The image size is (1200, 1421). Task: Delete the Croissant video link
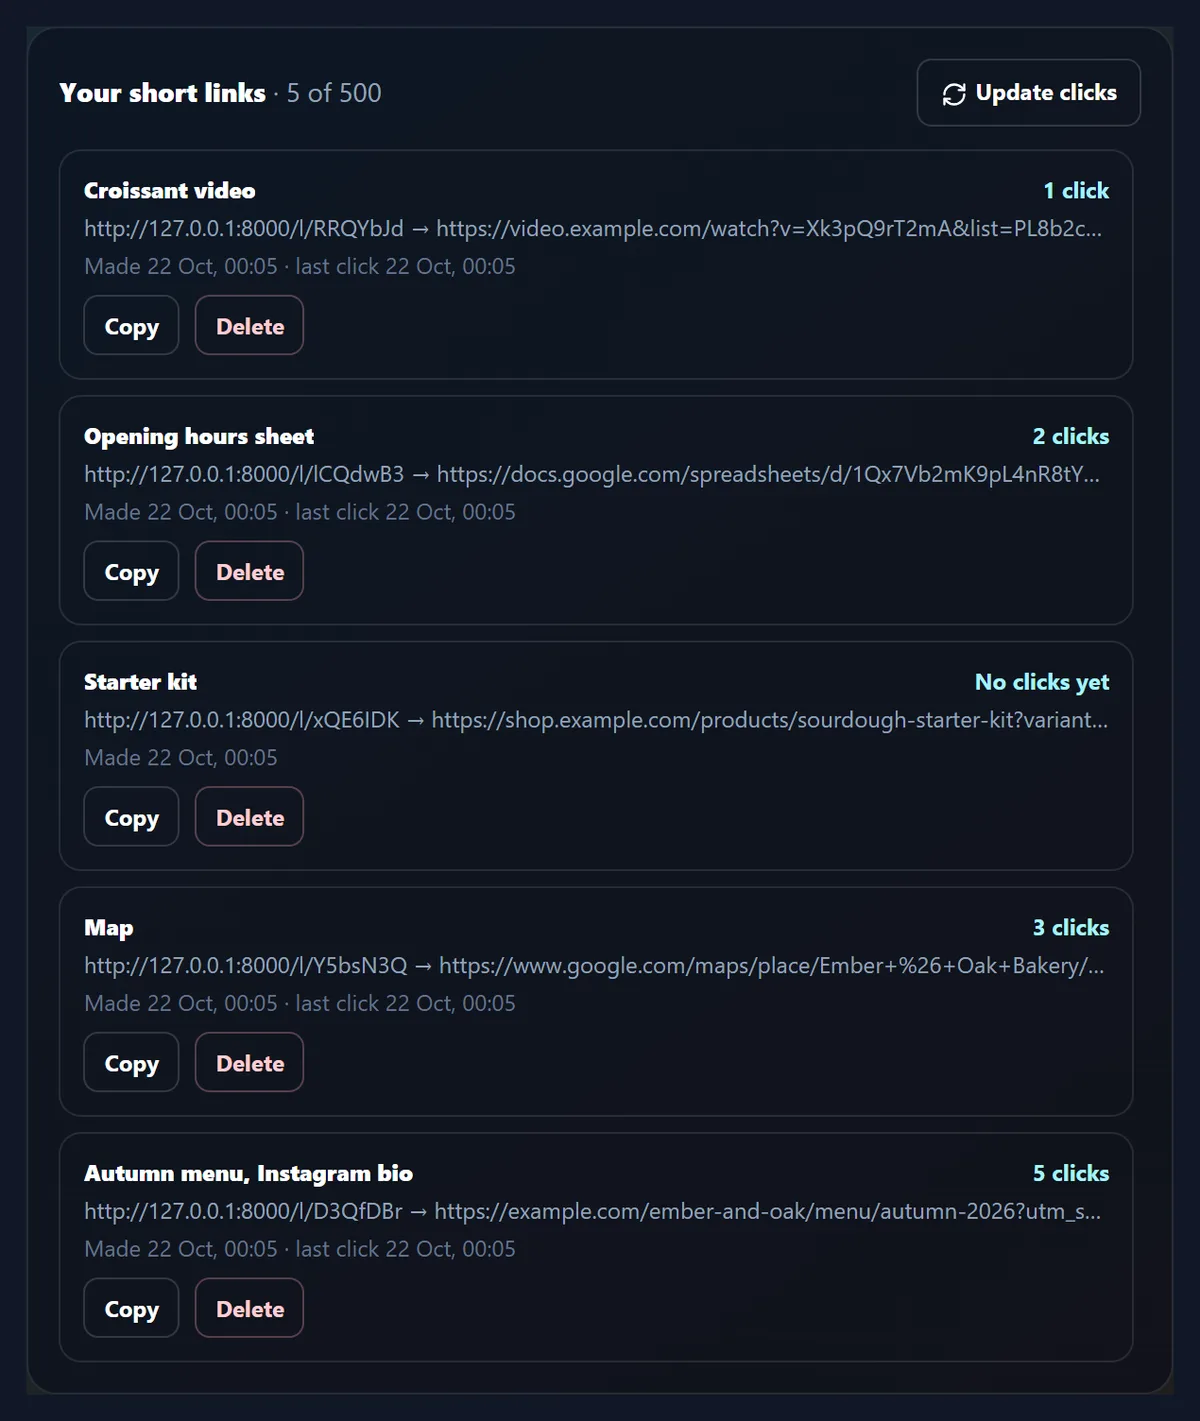tap(249, 326)
